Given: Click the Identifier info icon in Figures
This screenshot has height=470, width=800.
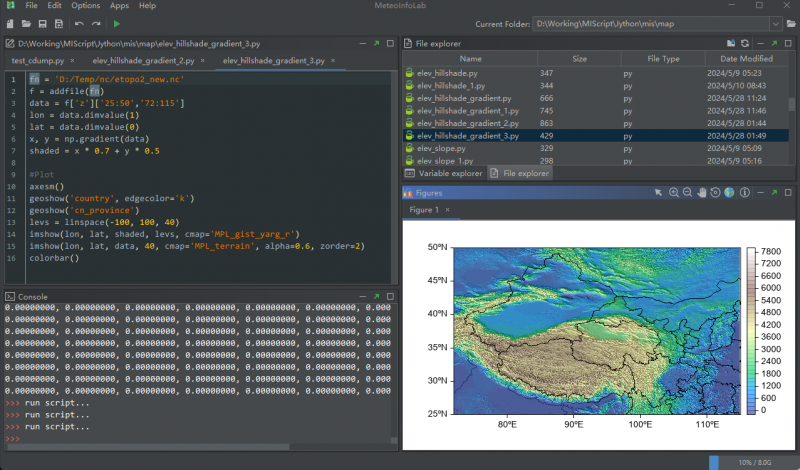Looking at the screenshot, I should point(744,192).
